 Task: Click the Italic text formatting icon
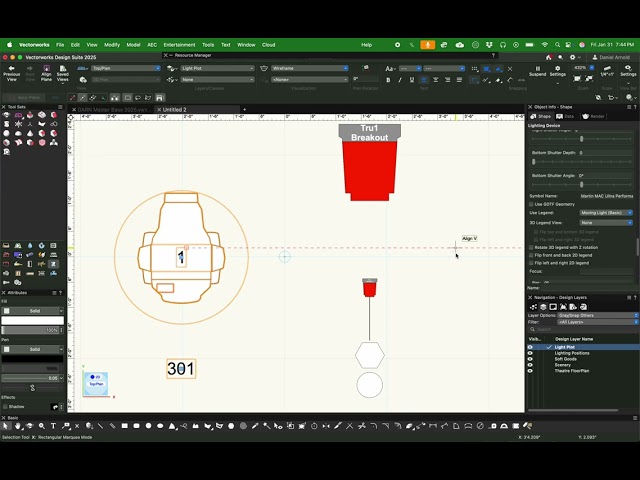tap(400, 80)
